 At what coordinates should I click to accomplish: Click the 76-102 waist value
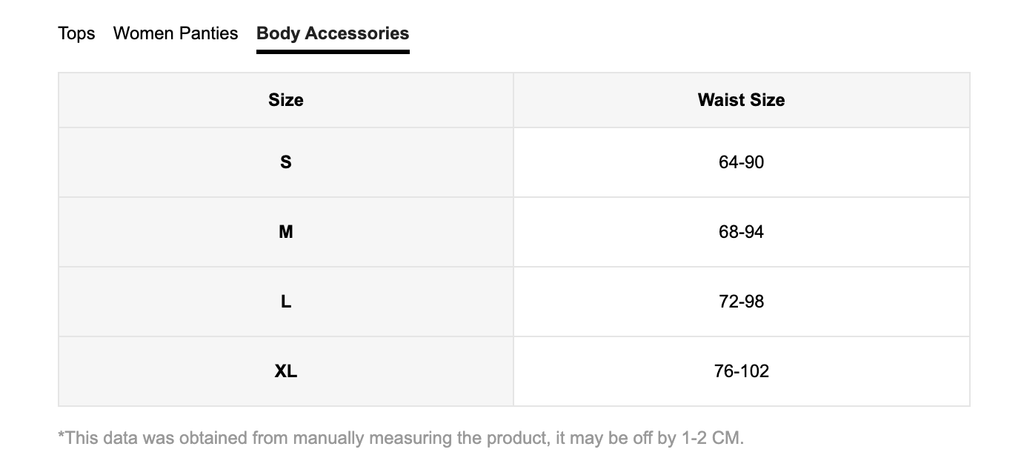pyautogui.click(x=741, y=371)
